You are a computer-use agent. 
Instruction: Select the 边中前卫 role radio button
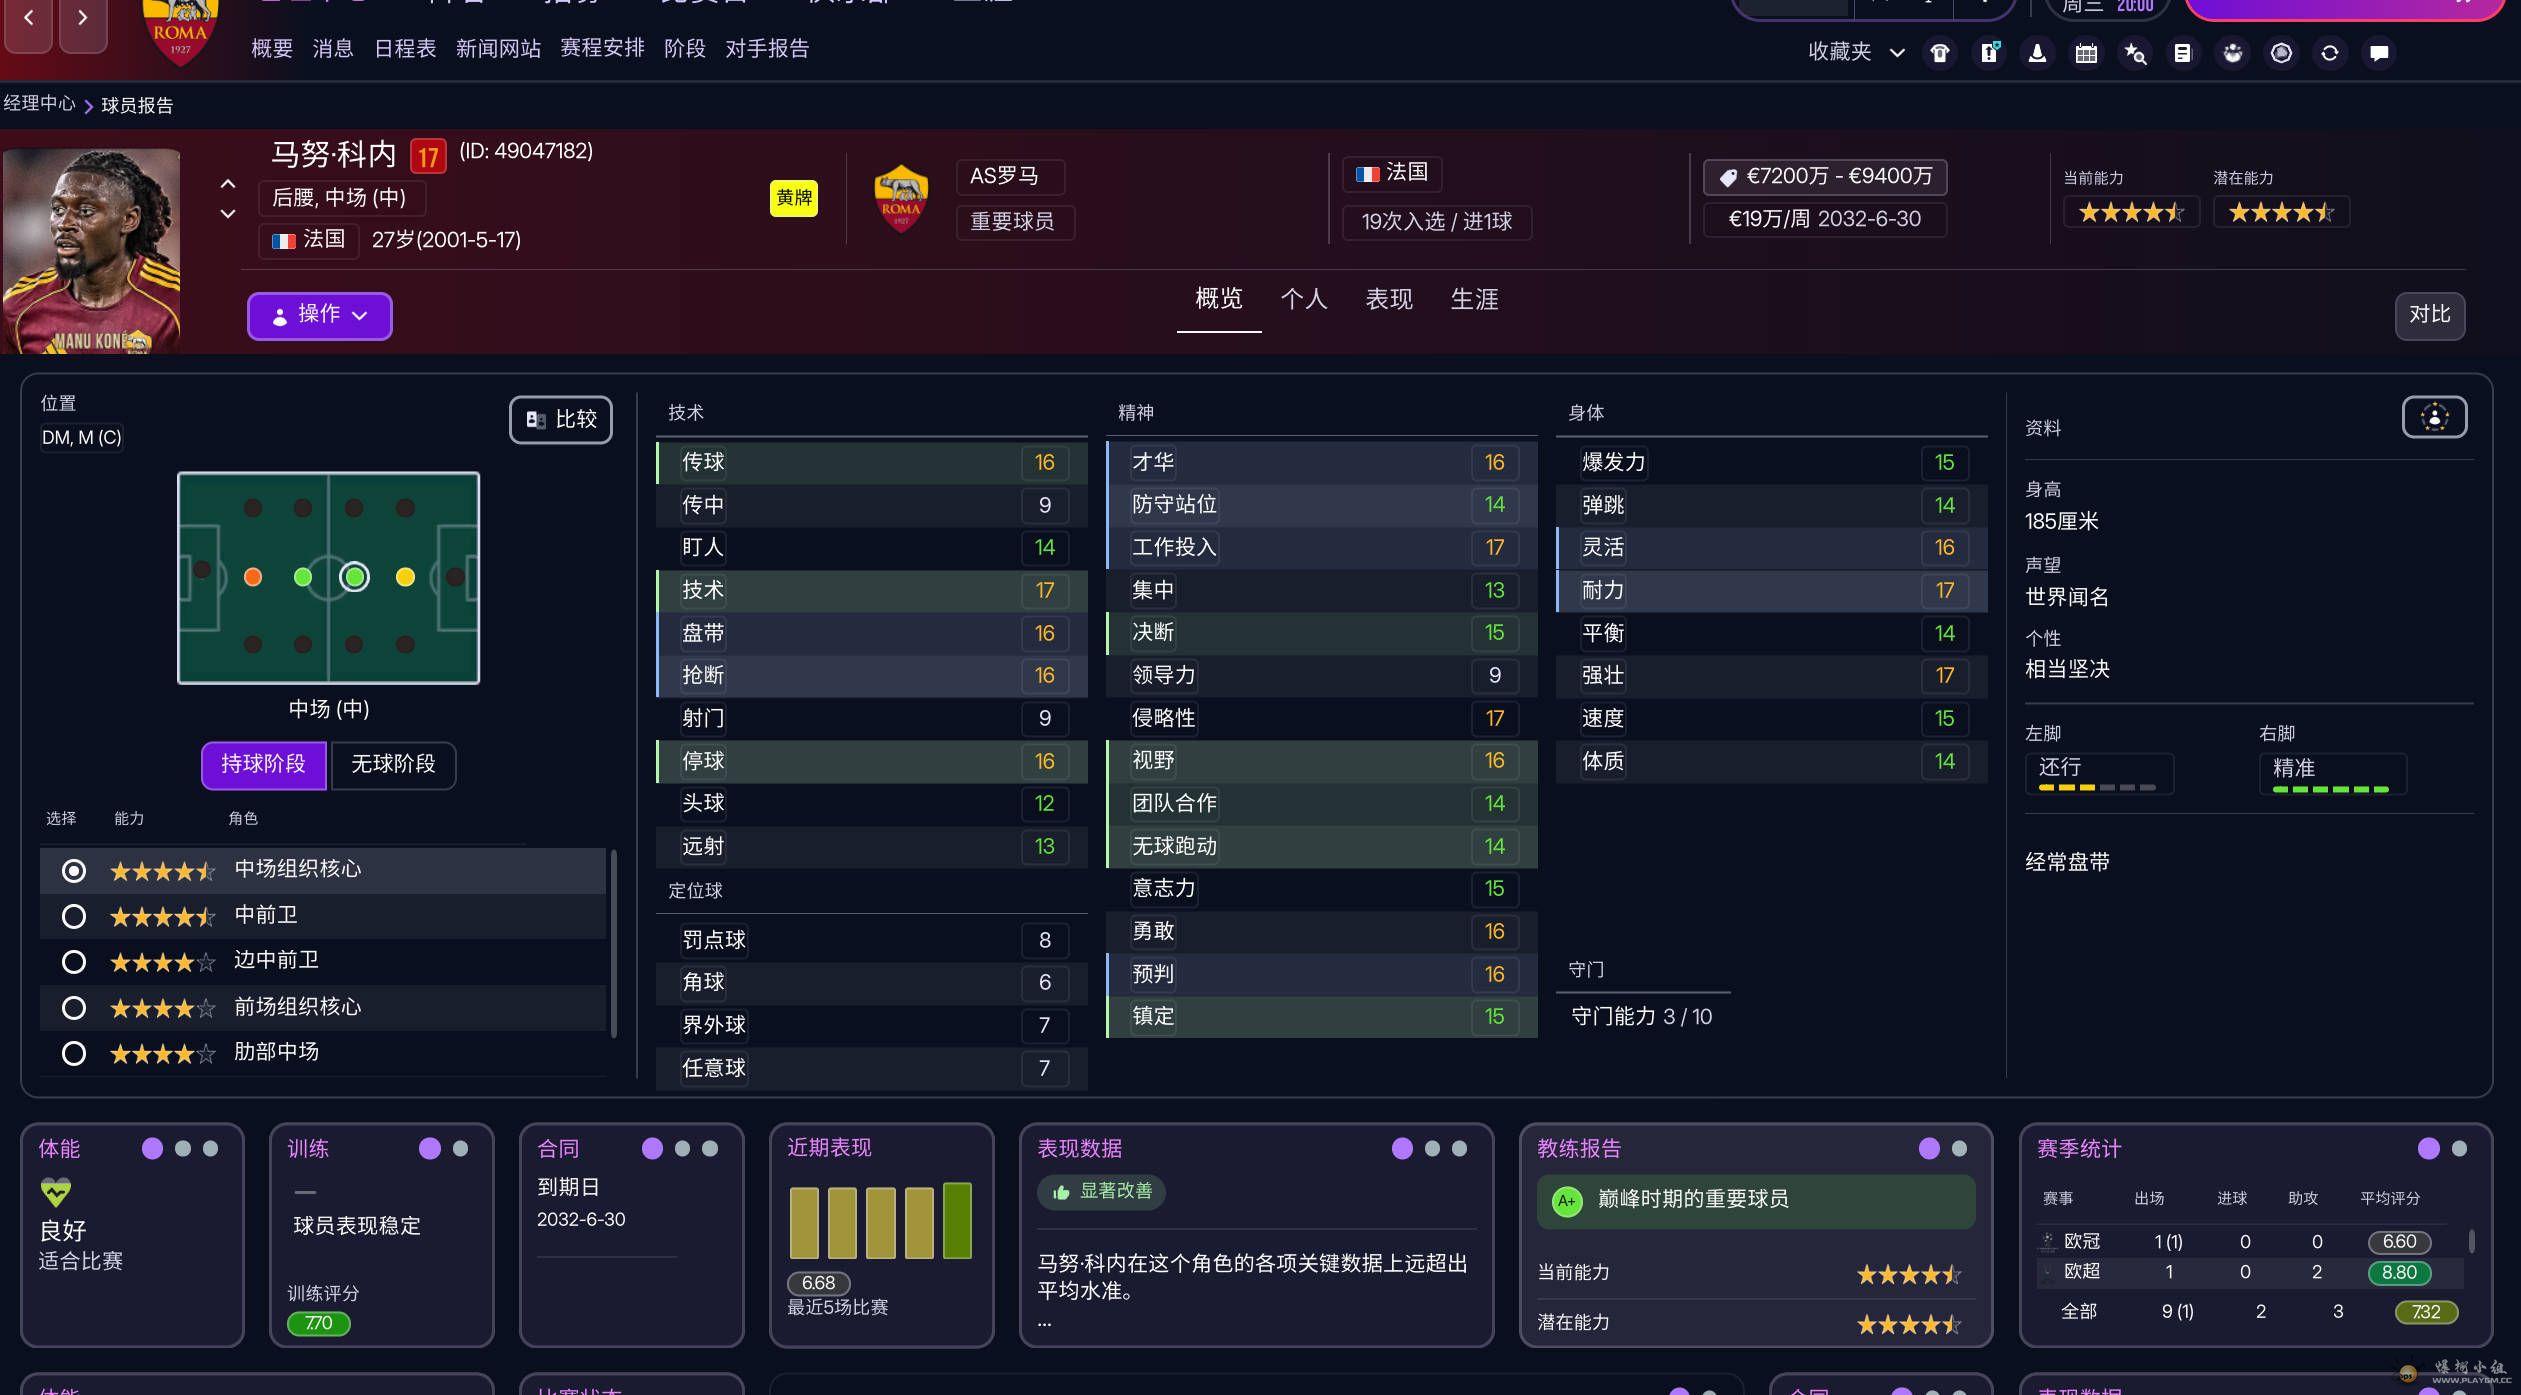(x=73, y=962)
